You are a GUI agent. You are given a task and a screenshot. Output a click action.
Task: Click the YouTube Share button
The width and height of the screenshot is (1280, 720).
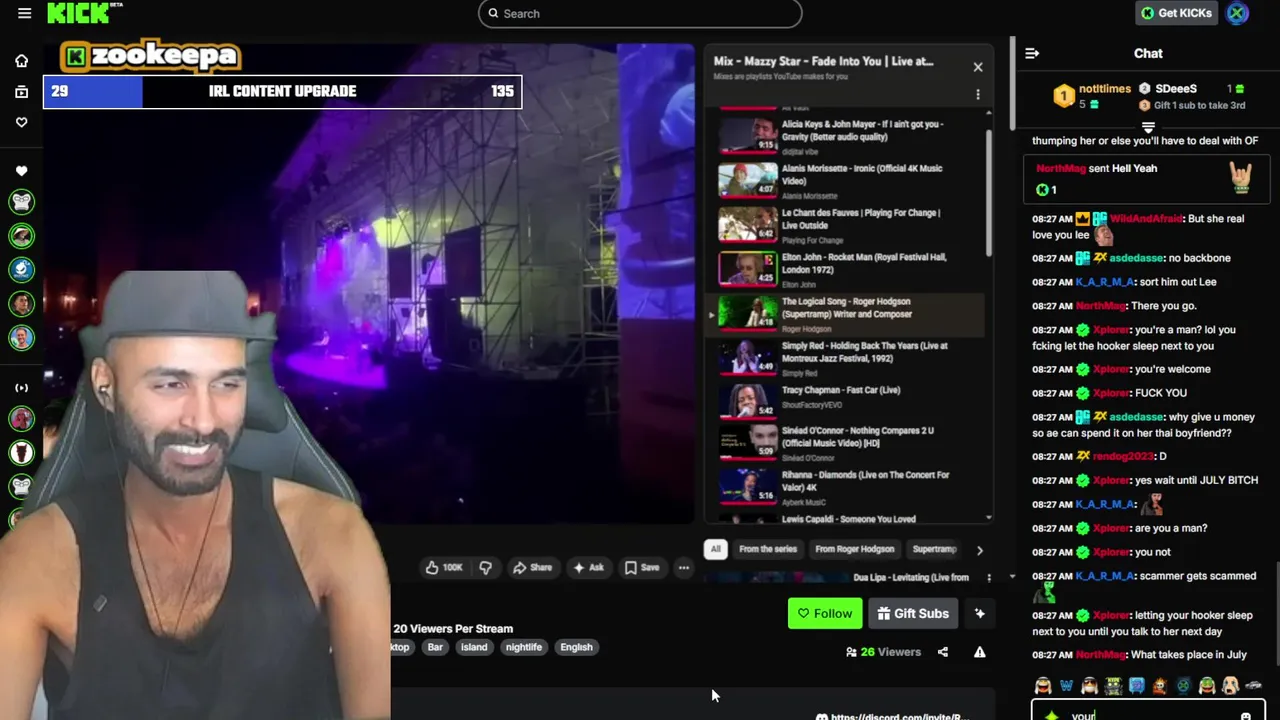pos(532,567)
